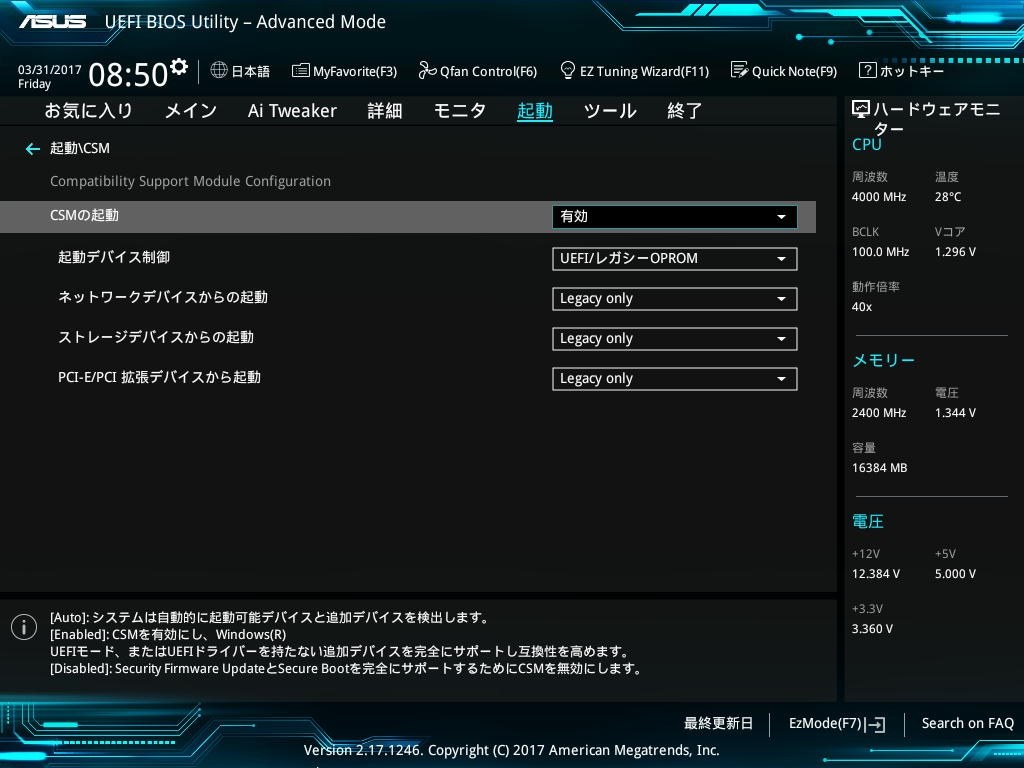Click the settings gear next to the clock

(x=179, y=67)
